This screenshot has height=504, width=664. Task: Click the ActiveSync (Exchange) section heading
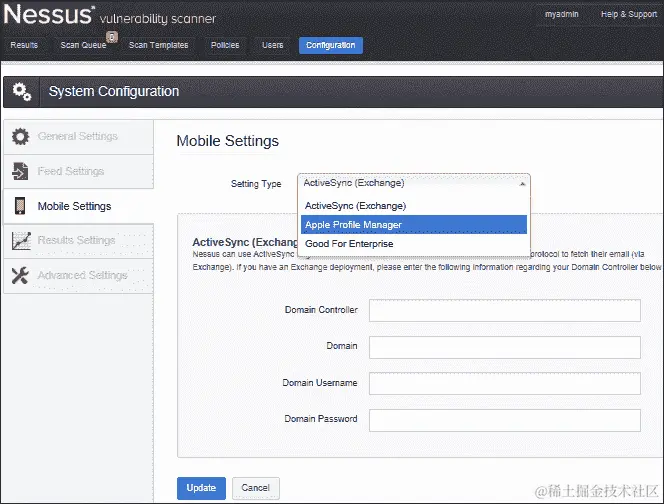click(245, 242)
